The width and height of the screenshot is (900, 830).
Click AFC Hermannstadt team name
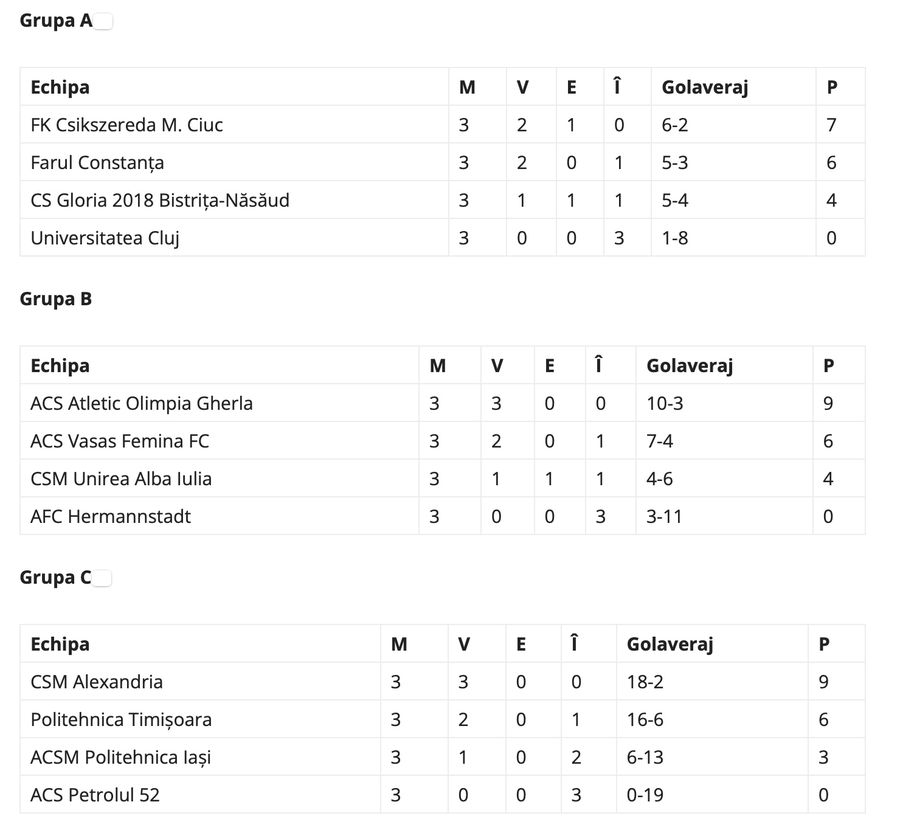(110, 517)
